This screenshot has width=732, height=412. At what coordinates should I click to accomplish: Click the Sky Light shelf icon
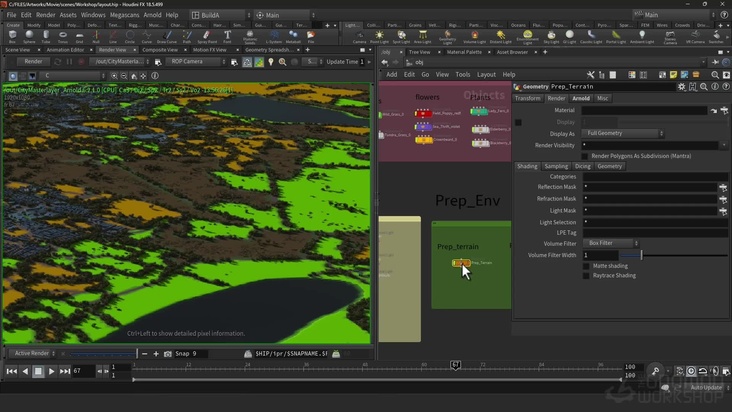553,36
